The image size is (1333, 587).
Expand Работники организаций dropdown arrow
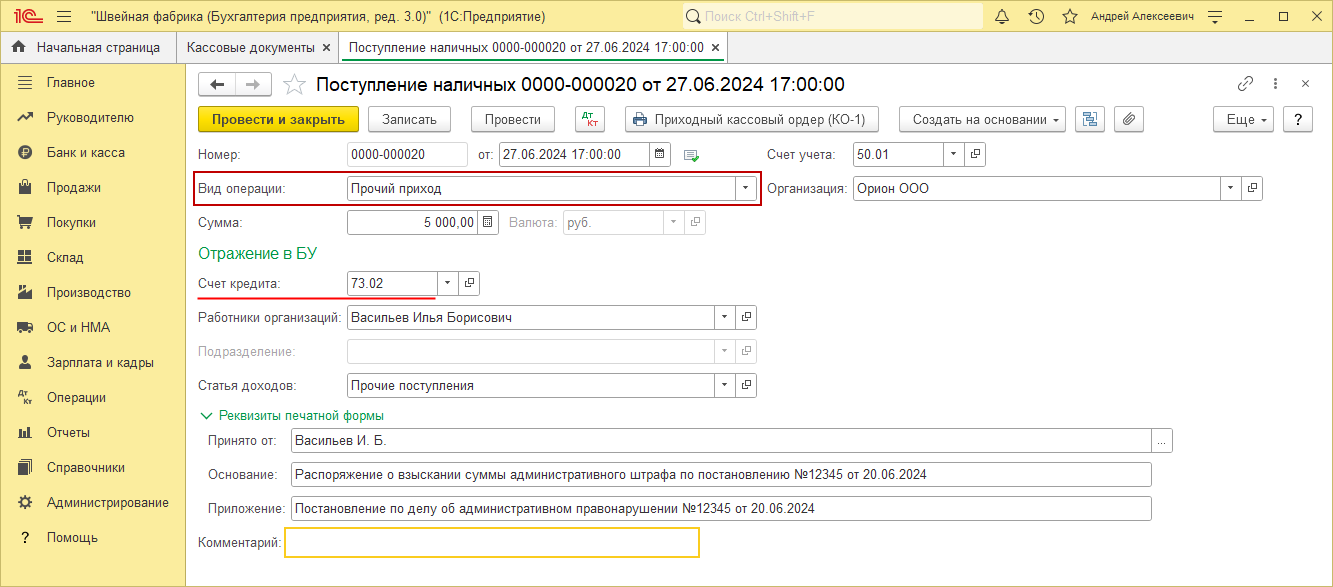click(x=724, y=317)
